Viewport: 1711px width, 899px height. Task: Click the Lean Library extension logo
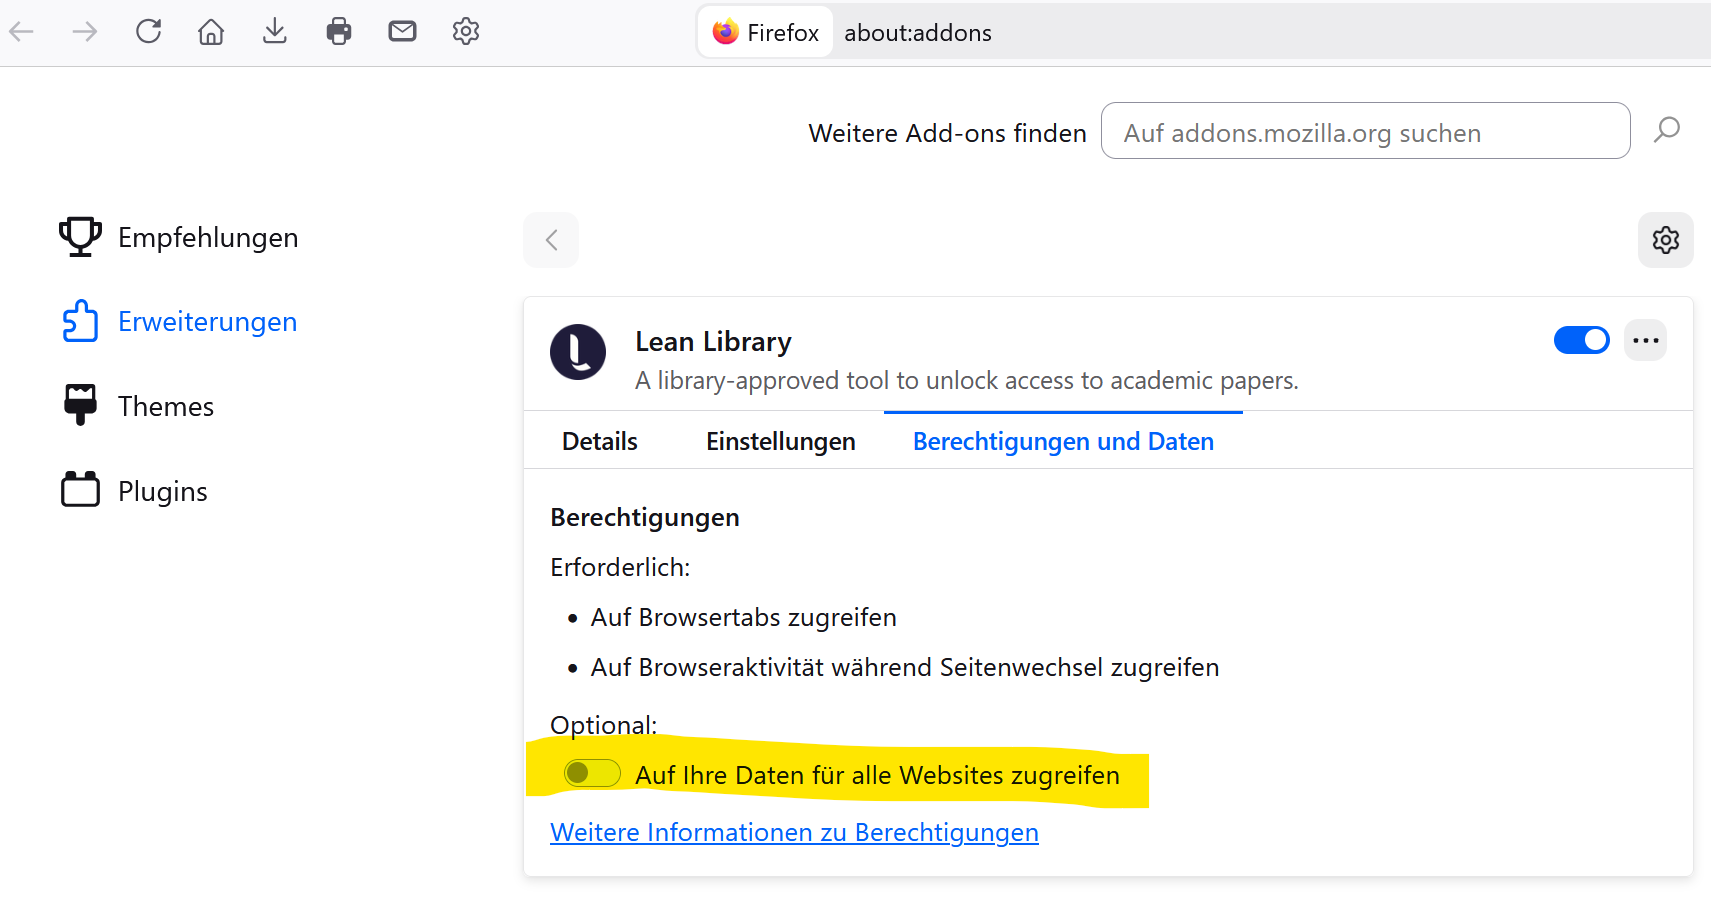(578, 352)
